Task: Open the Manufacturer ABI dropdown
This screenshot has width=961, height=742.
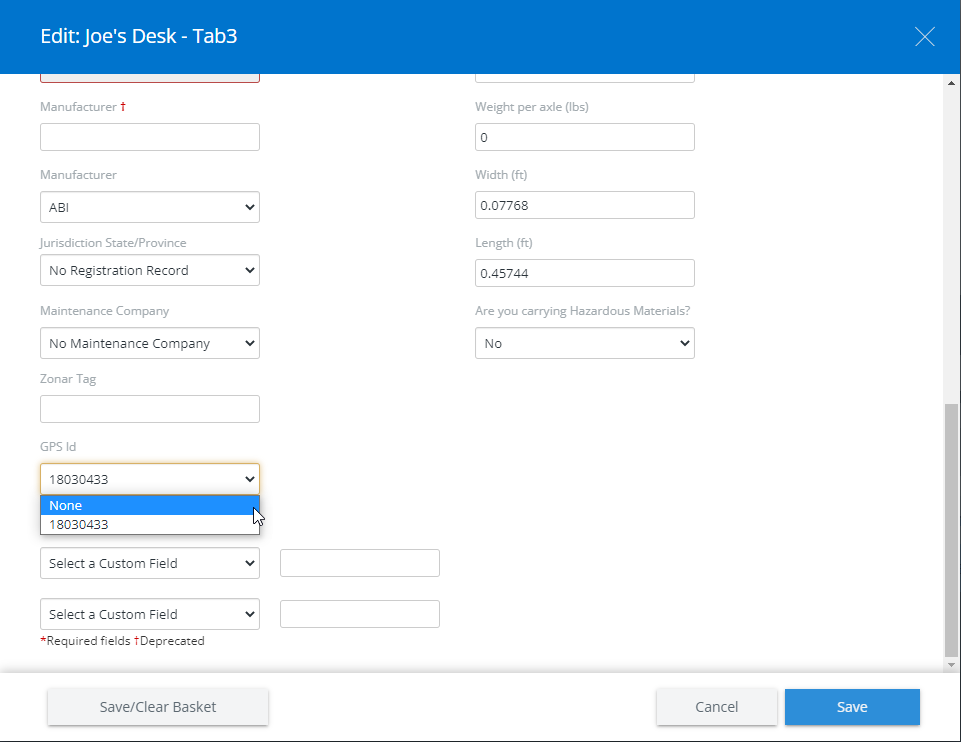Action: point(150,207)
